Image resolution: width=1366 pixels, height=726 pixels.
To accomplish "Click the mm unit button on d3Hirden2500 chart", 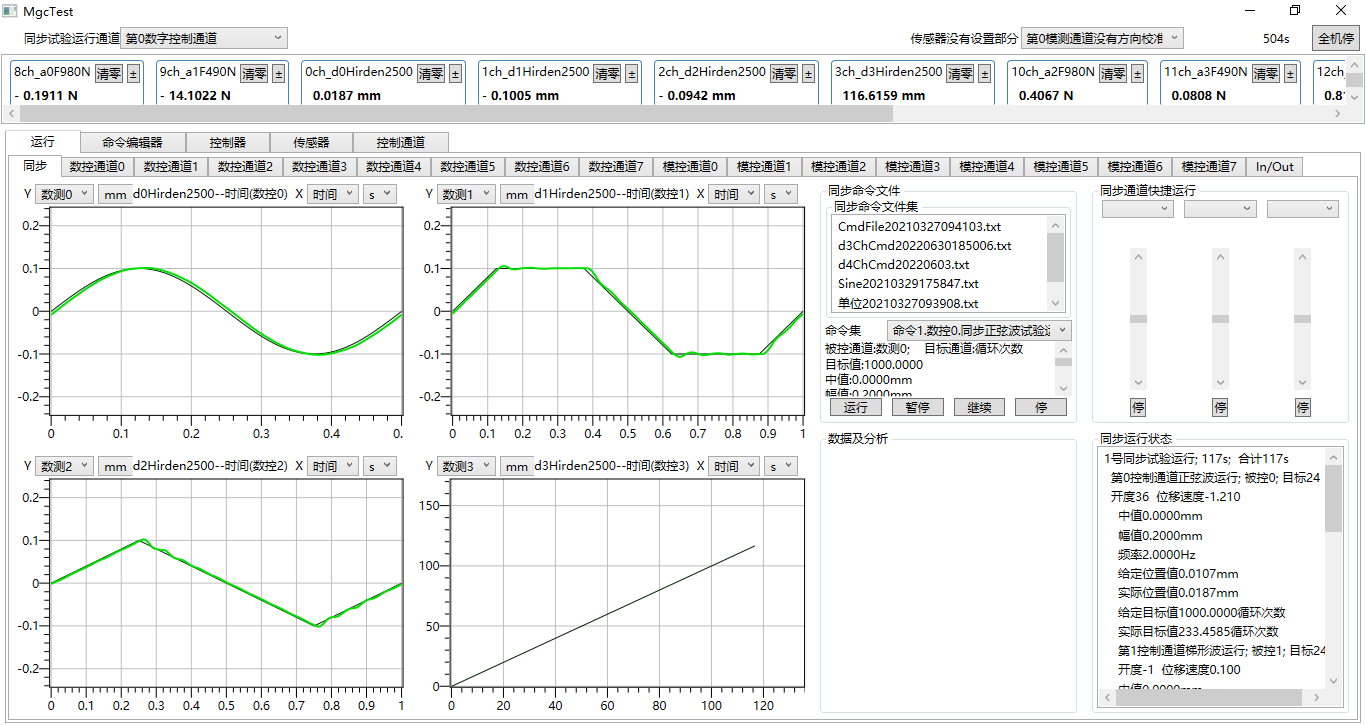I will tap(517, 465).
